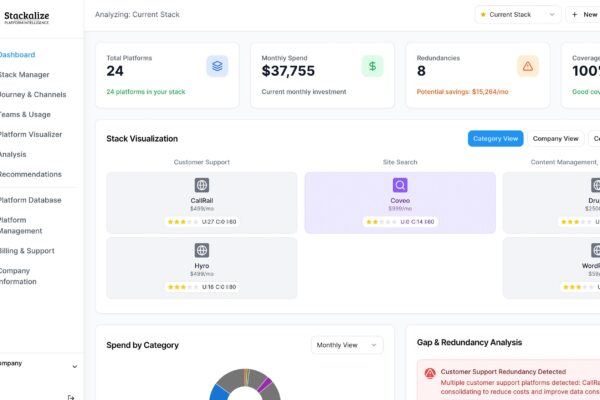Expand the company selector chevron
This screenshot has height=400, width=600.
tap(75, 367)
